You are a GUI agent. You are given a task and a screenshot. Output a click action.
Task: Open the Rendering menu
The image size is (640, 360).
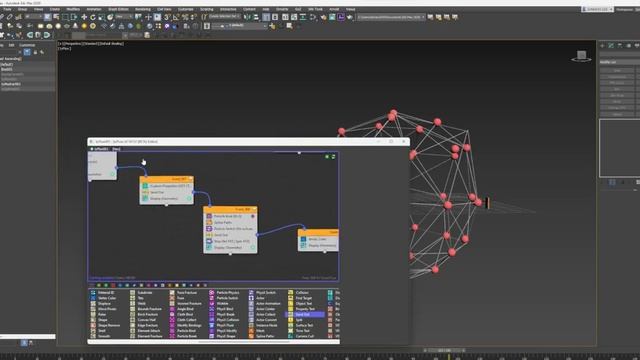[x=142, y=9]
